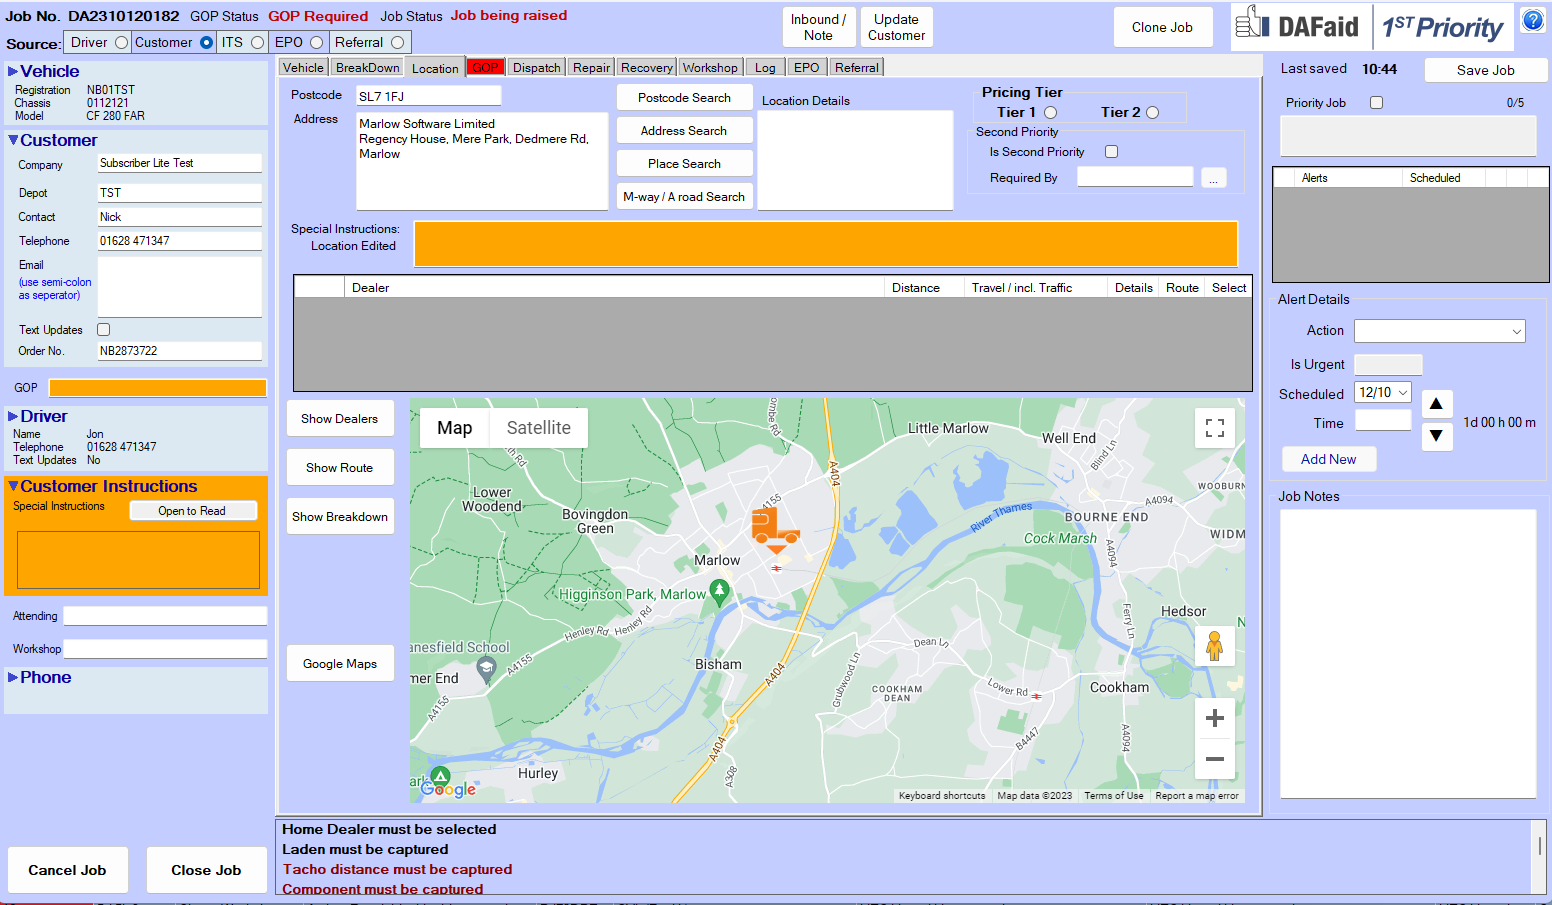Switch to the Vehicle tab

[303, 68]
